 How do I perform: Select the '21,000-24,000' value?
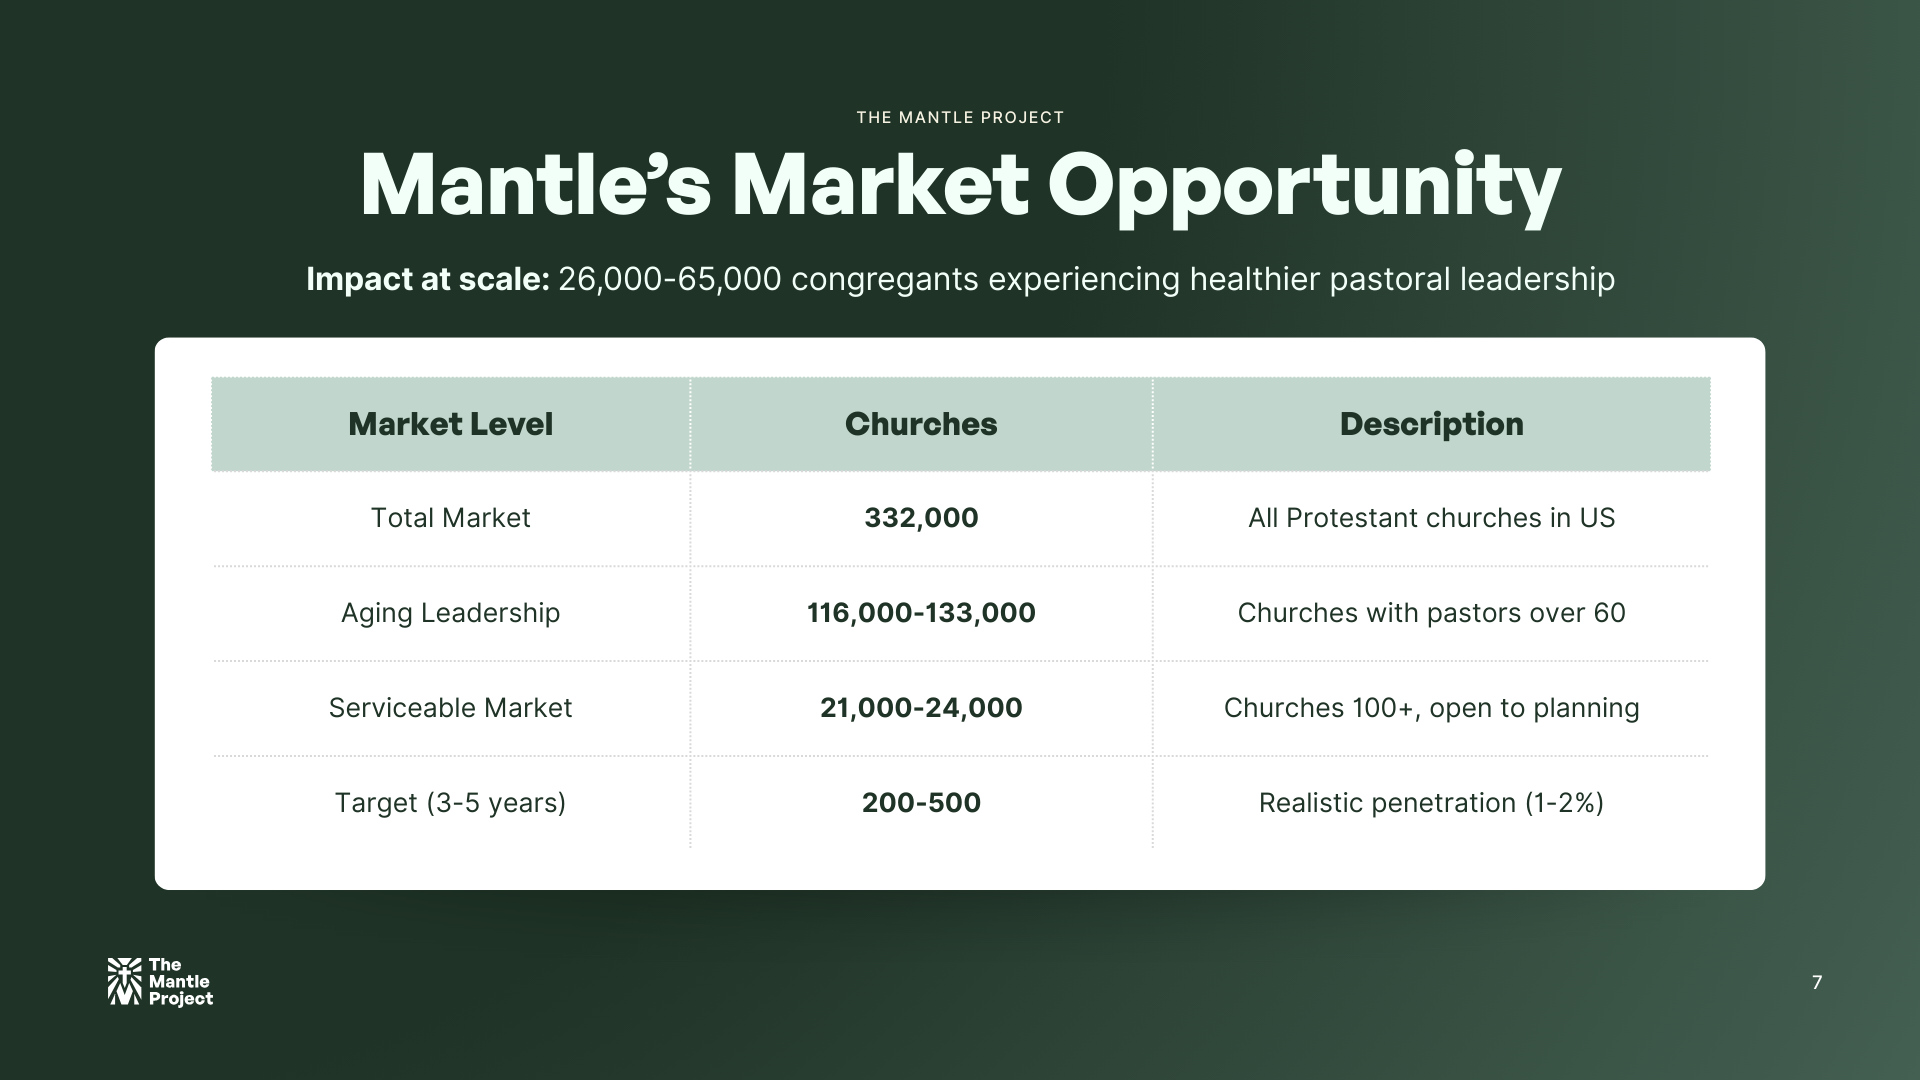pos(921,708)
